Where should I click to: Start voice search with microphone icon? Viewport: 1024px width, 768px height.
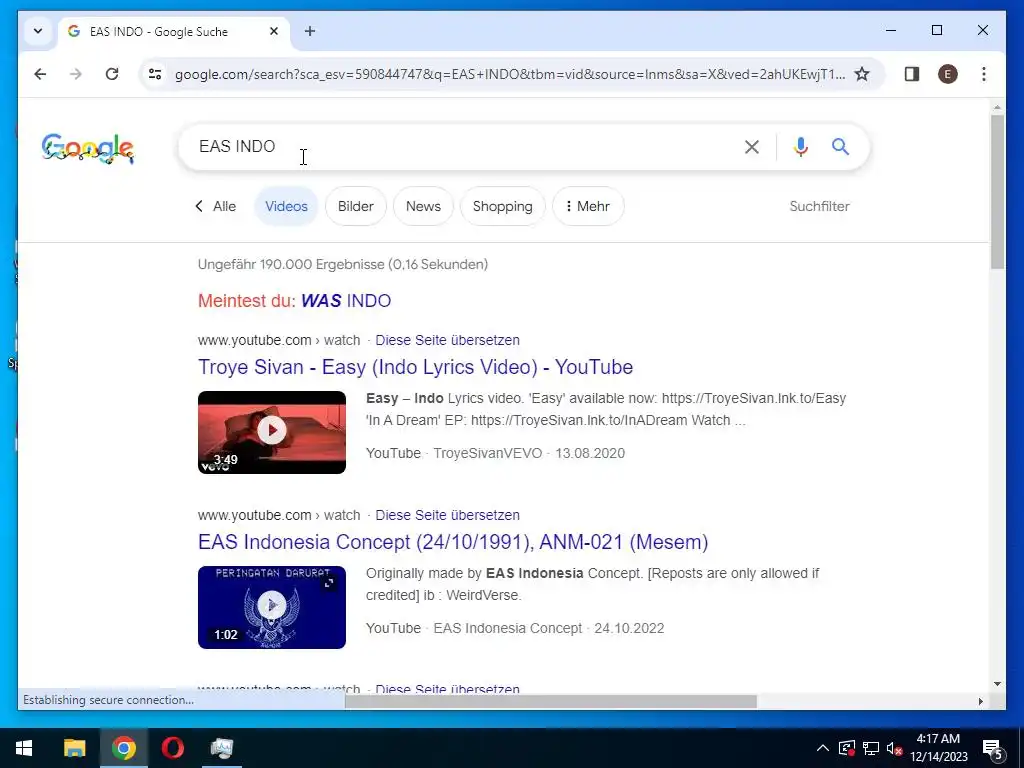pos(801,147)
